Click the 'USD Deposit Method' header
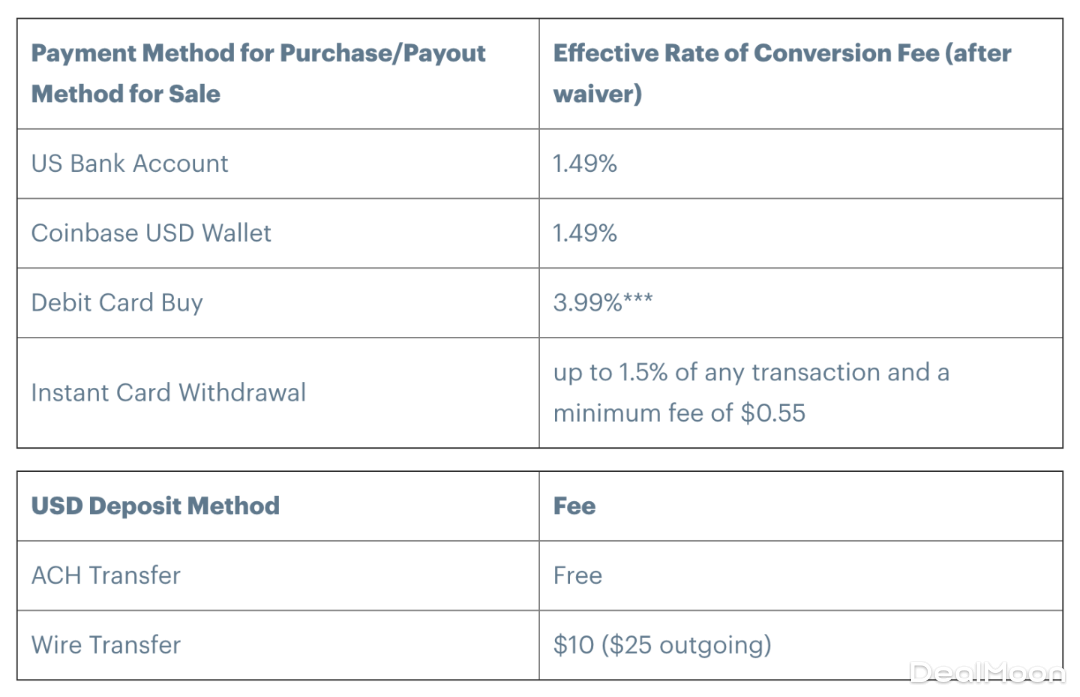 click(x=155, y=506)
